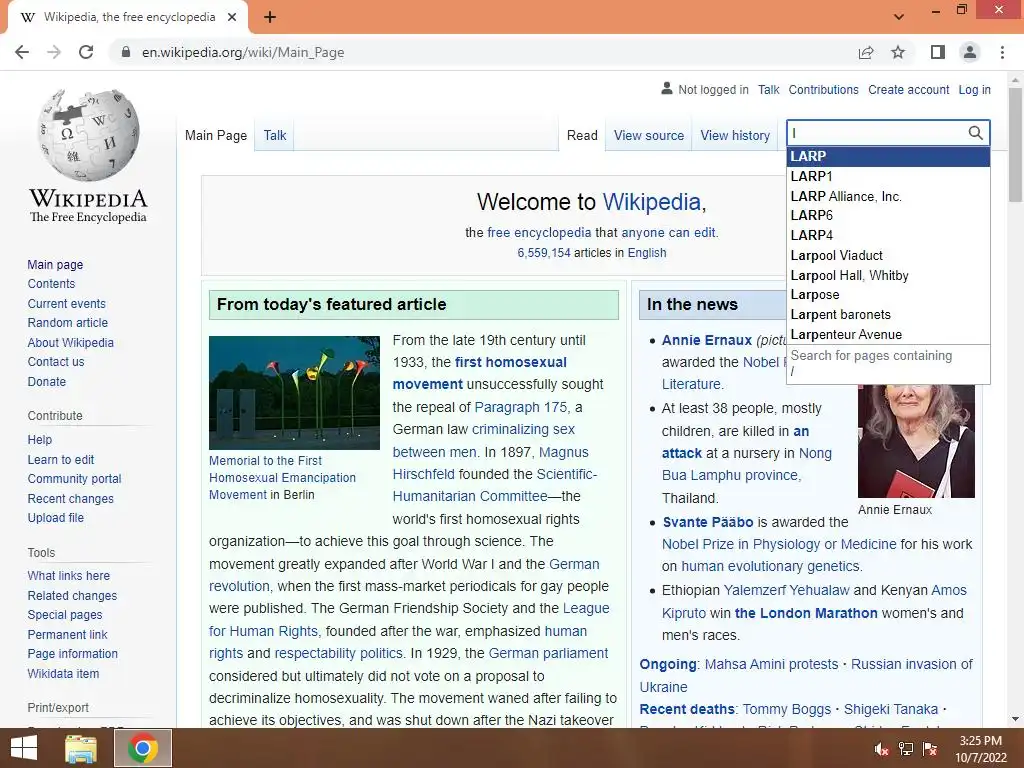1024x768 pixels.
Task: Close the Wikipedia tab with its X
Action: tap(232, 17)
